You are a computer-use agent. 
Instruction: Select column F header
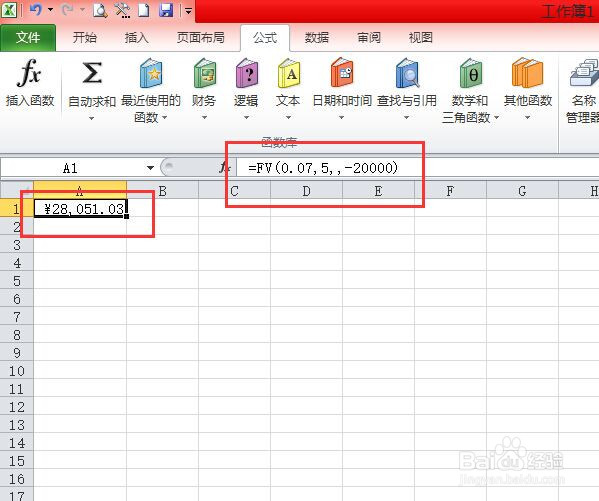450,190
